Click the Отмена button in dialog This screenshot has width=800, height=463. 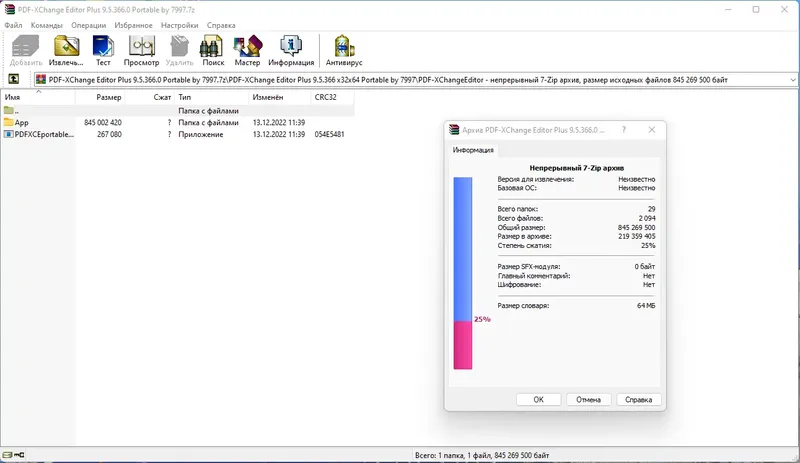pyautogui.click(x=588, y=400)
